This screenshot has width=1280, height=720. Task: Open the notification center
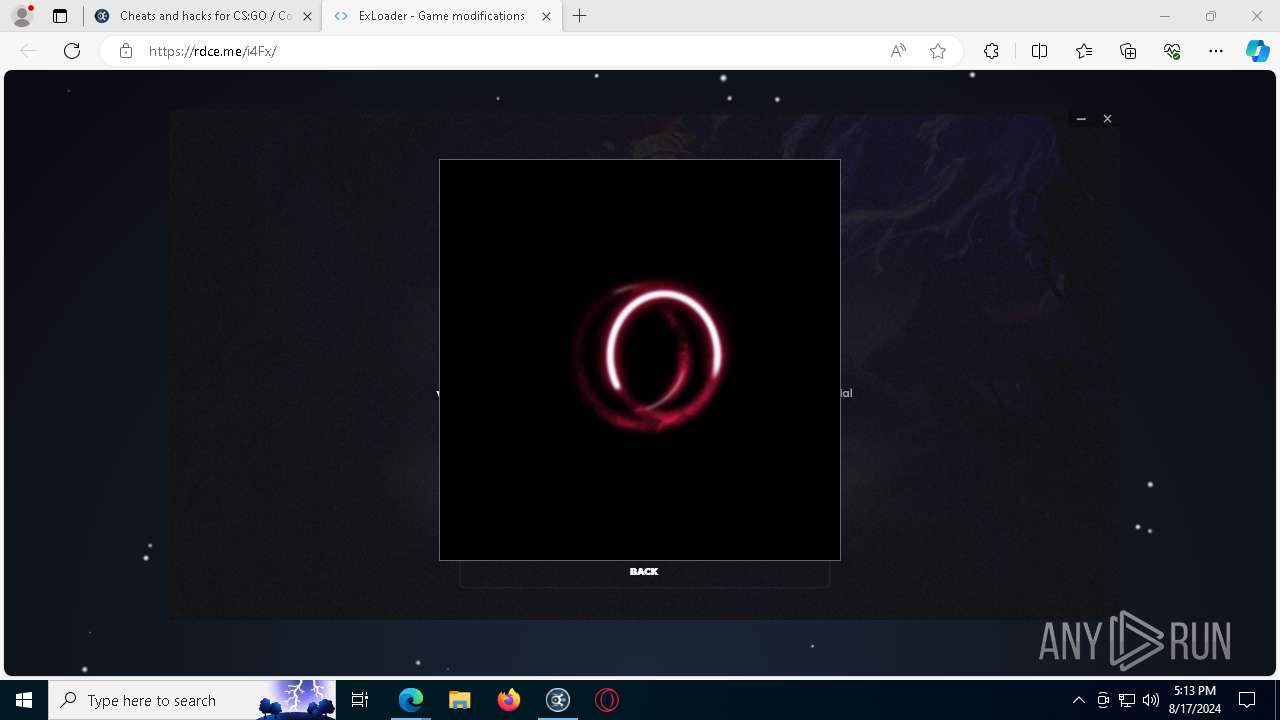(1247, 700)
